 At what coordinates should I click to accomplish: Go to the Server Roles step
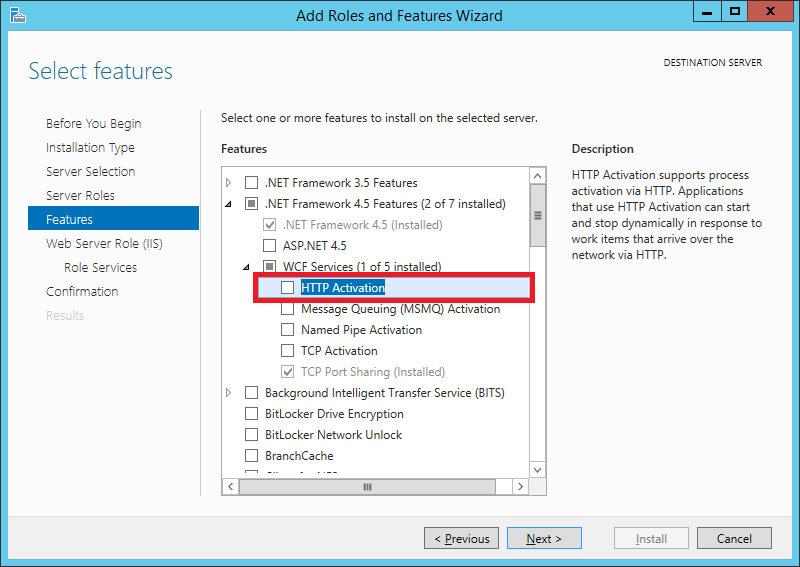(80, 195)
